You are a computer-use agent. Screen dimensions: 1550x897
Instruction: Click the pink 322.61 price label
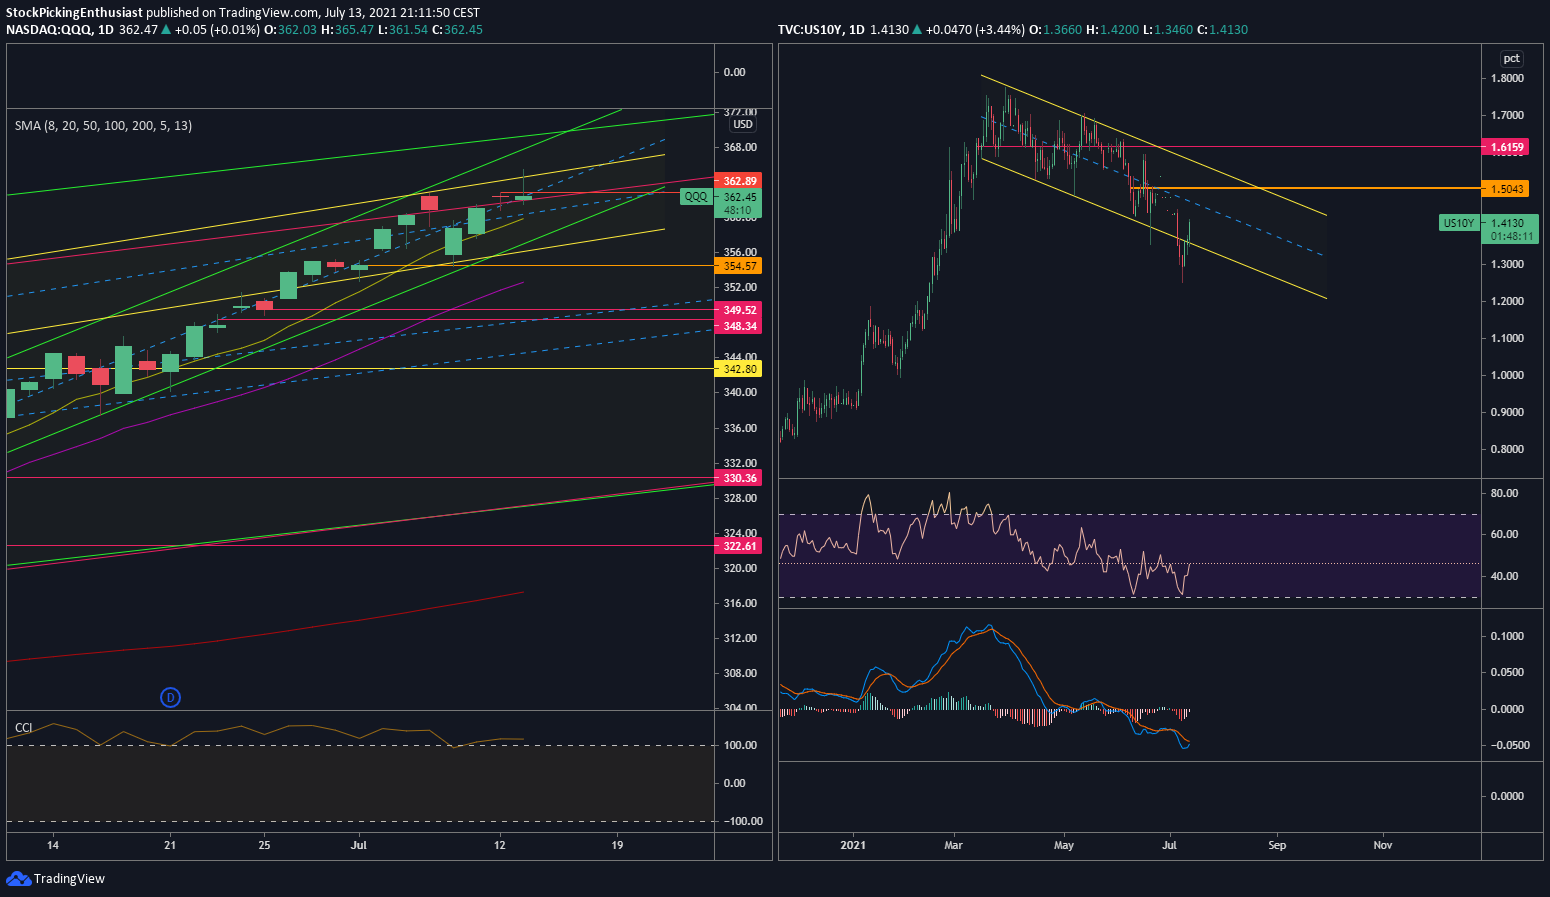740,545
